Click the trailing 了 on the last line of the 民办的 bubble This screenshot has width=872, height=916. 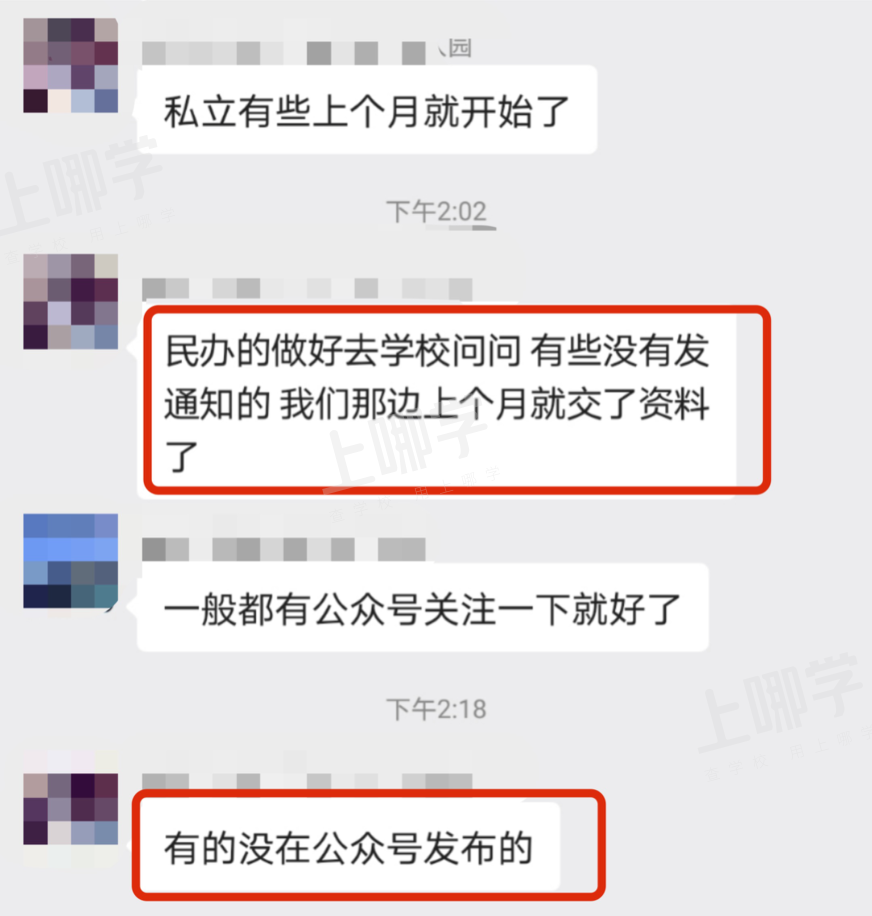pyautogui.click(x=181, y=457)
